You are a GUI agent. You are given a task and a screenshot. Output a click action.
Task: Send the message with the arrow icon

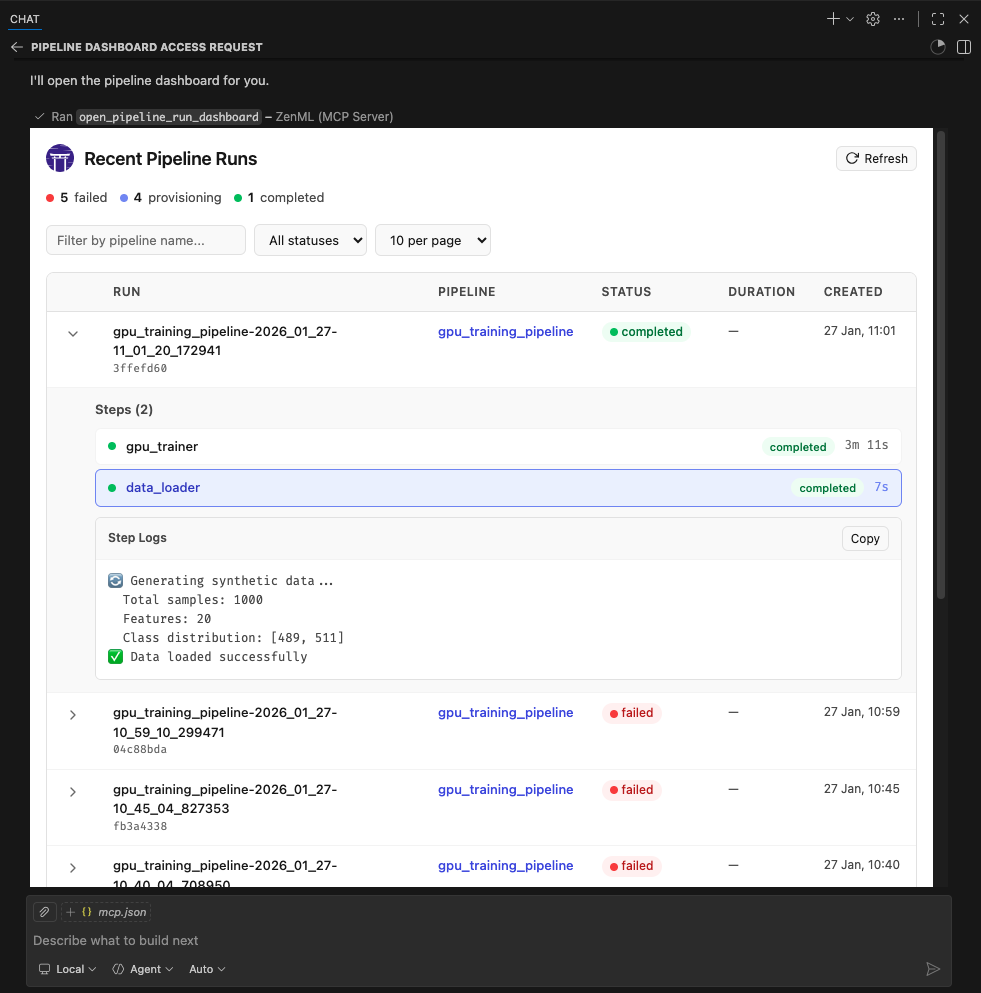933,968
